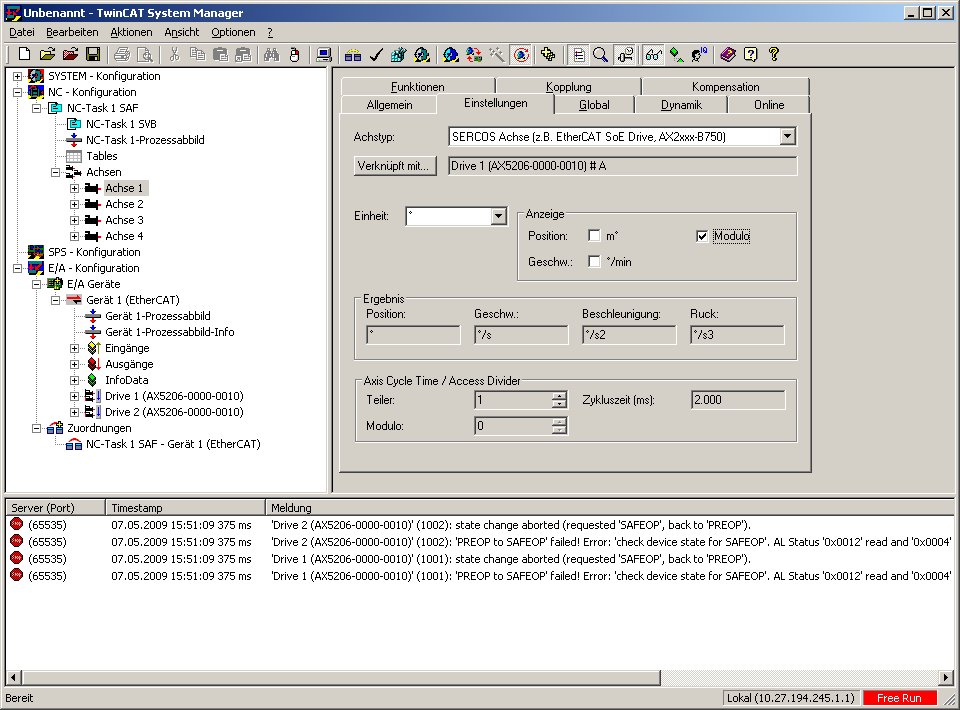This screenshot has width=960, height=710.
Task: Expand the SYSTEM - Konfiguration node
Action: click(x=17, y=76)
